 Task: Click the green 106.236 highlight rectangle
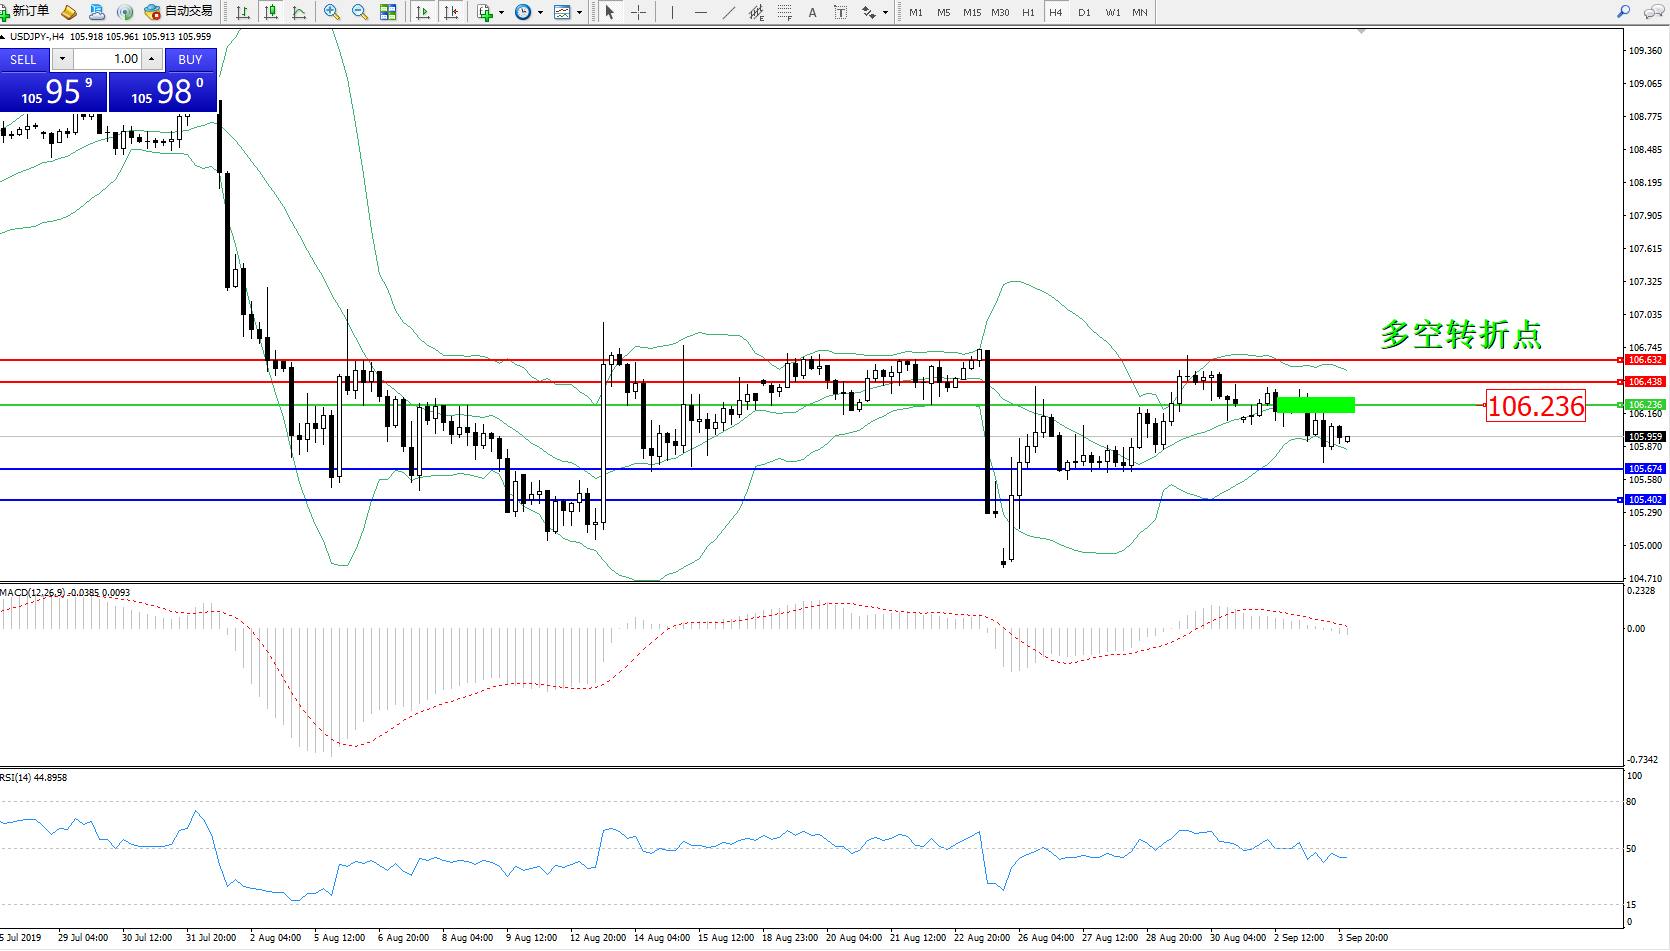click(x=1315, y=405)
